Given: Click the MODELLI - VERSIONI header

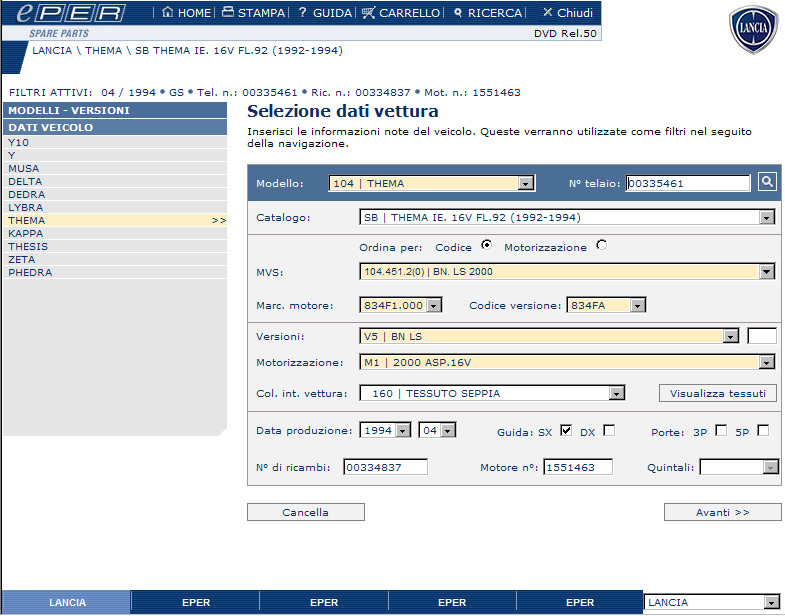Looking at the screenshot, I should (115, 110).
